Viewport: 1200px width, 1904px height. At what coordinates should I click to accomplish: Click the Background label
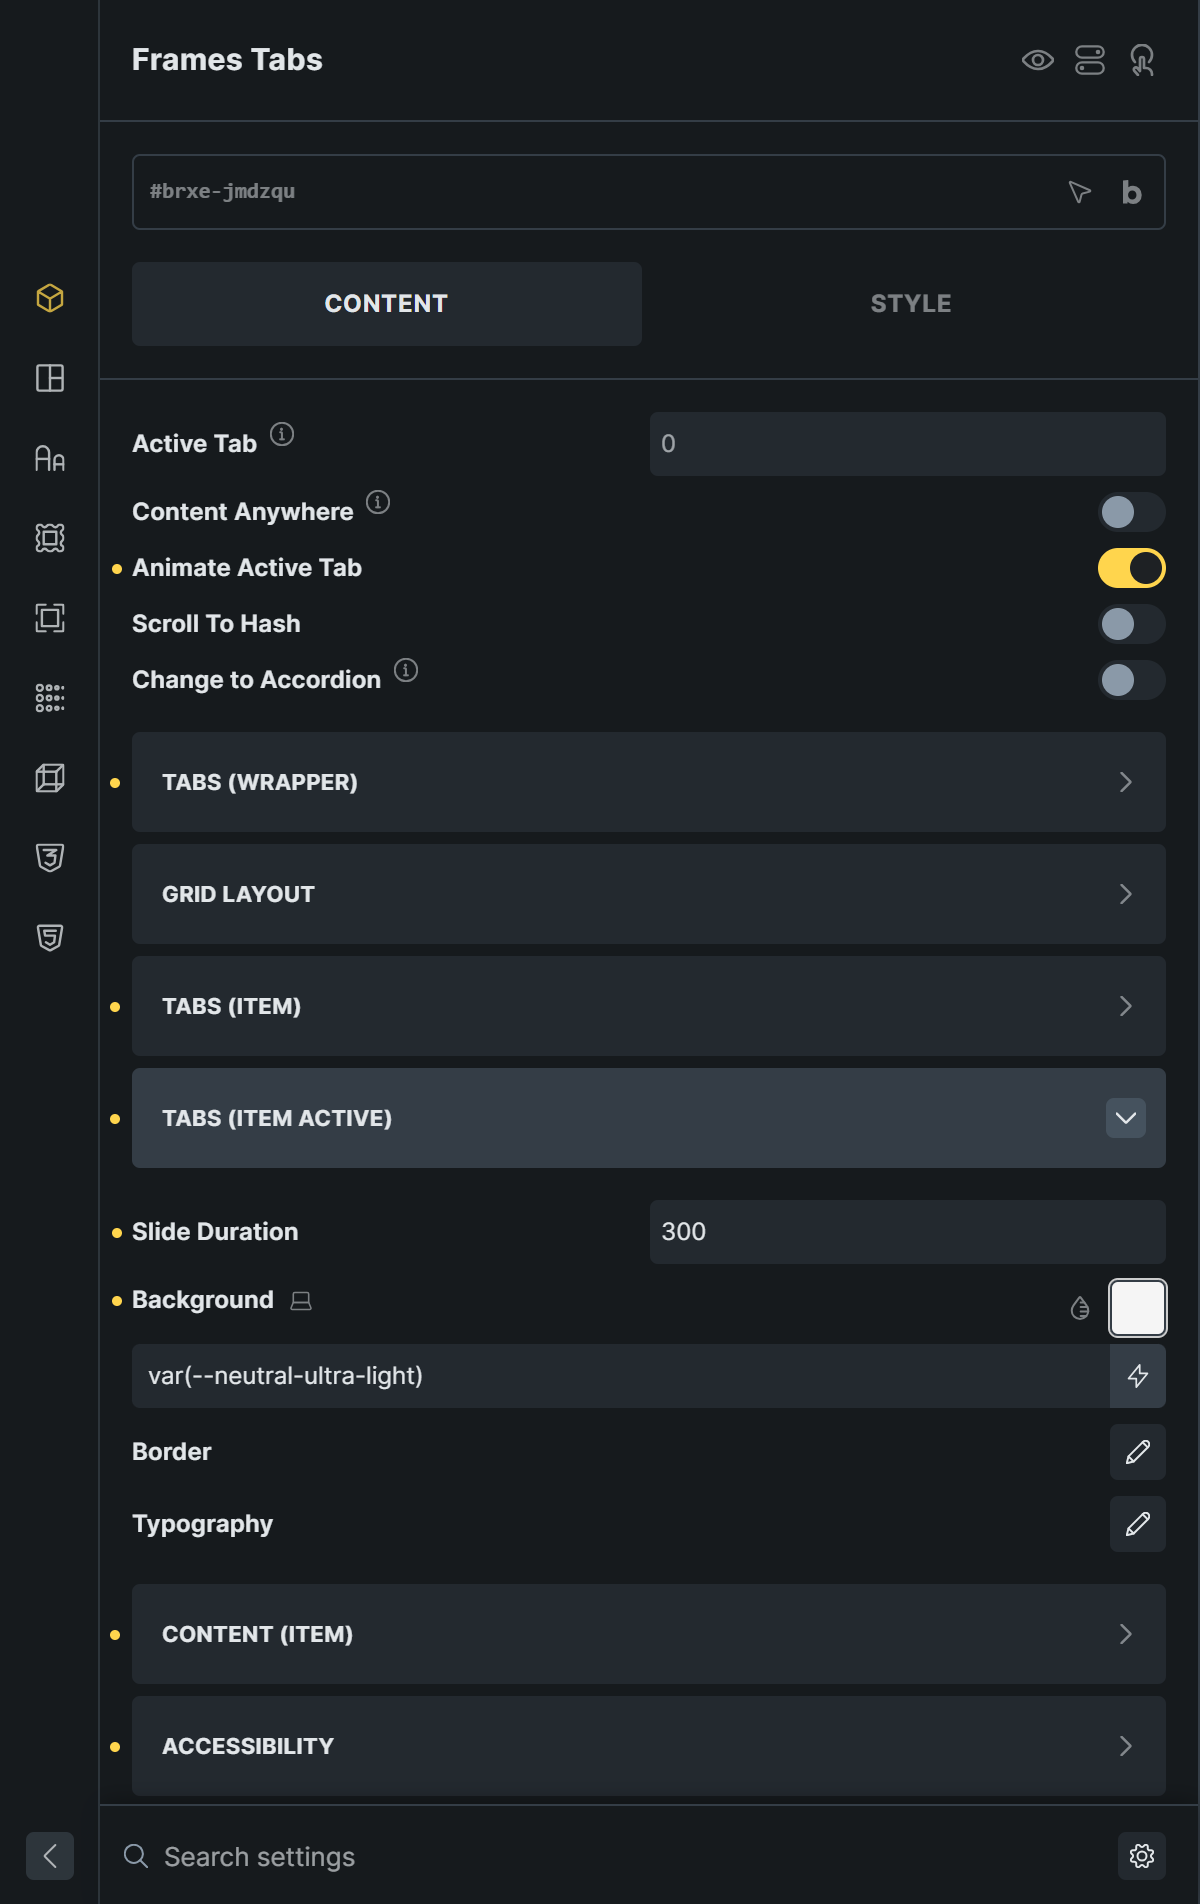pos(203,1300)
